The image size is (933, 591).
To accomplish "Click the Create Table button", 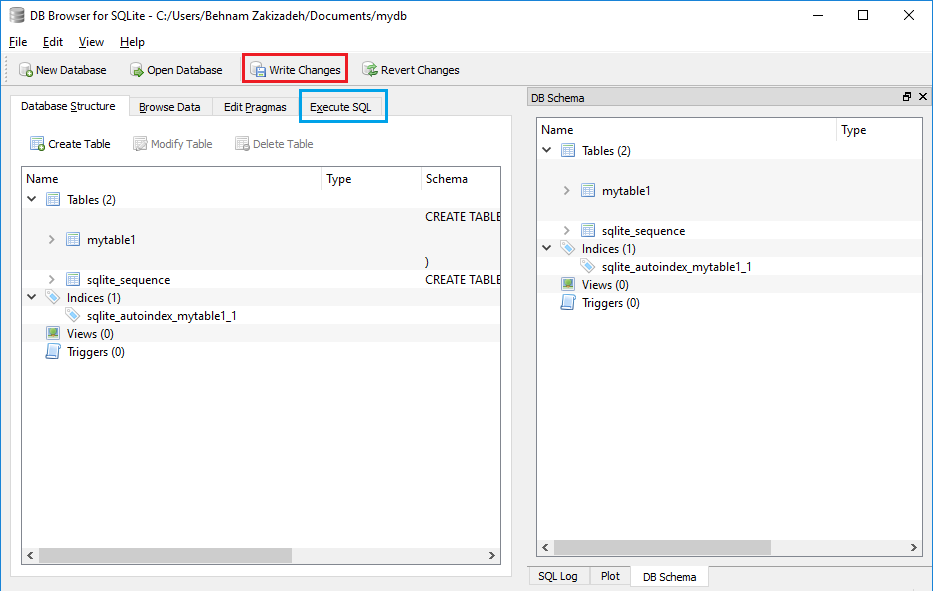I will click(x=70, y=144).
